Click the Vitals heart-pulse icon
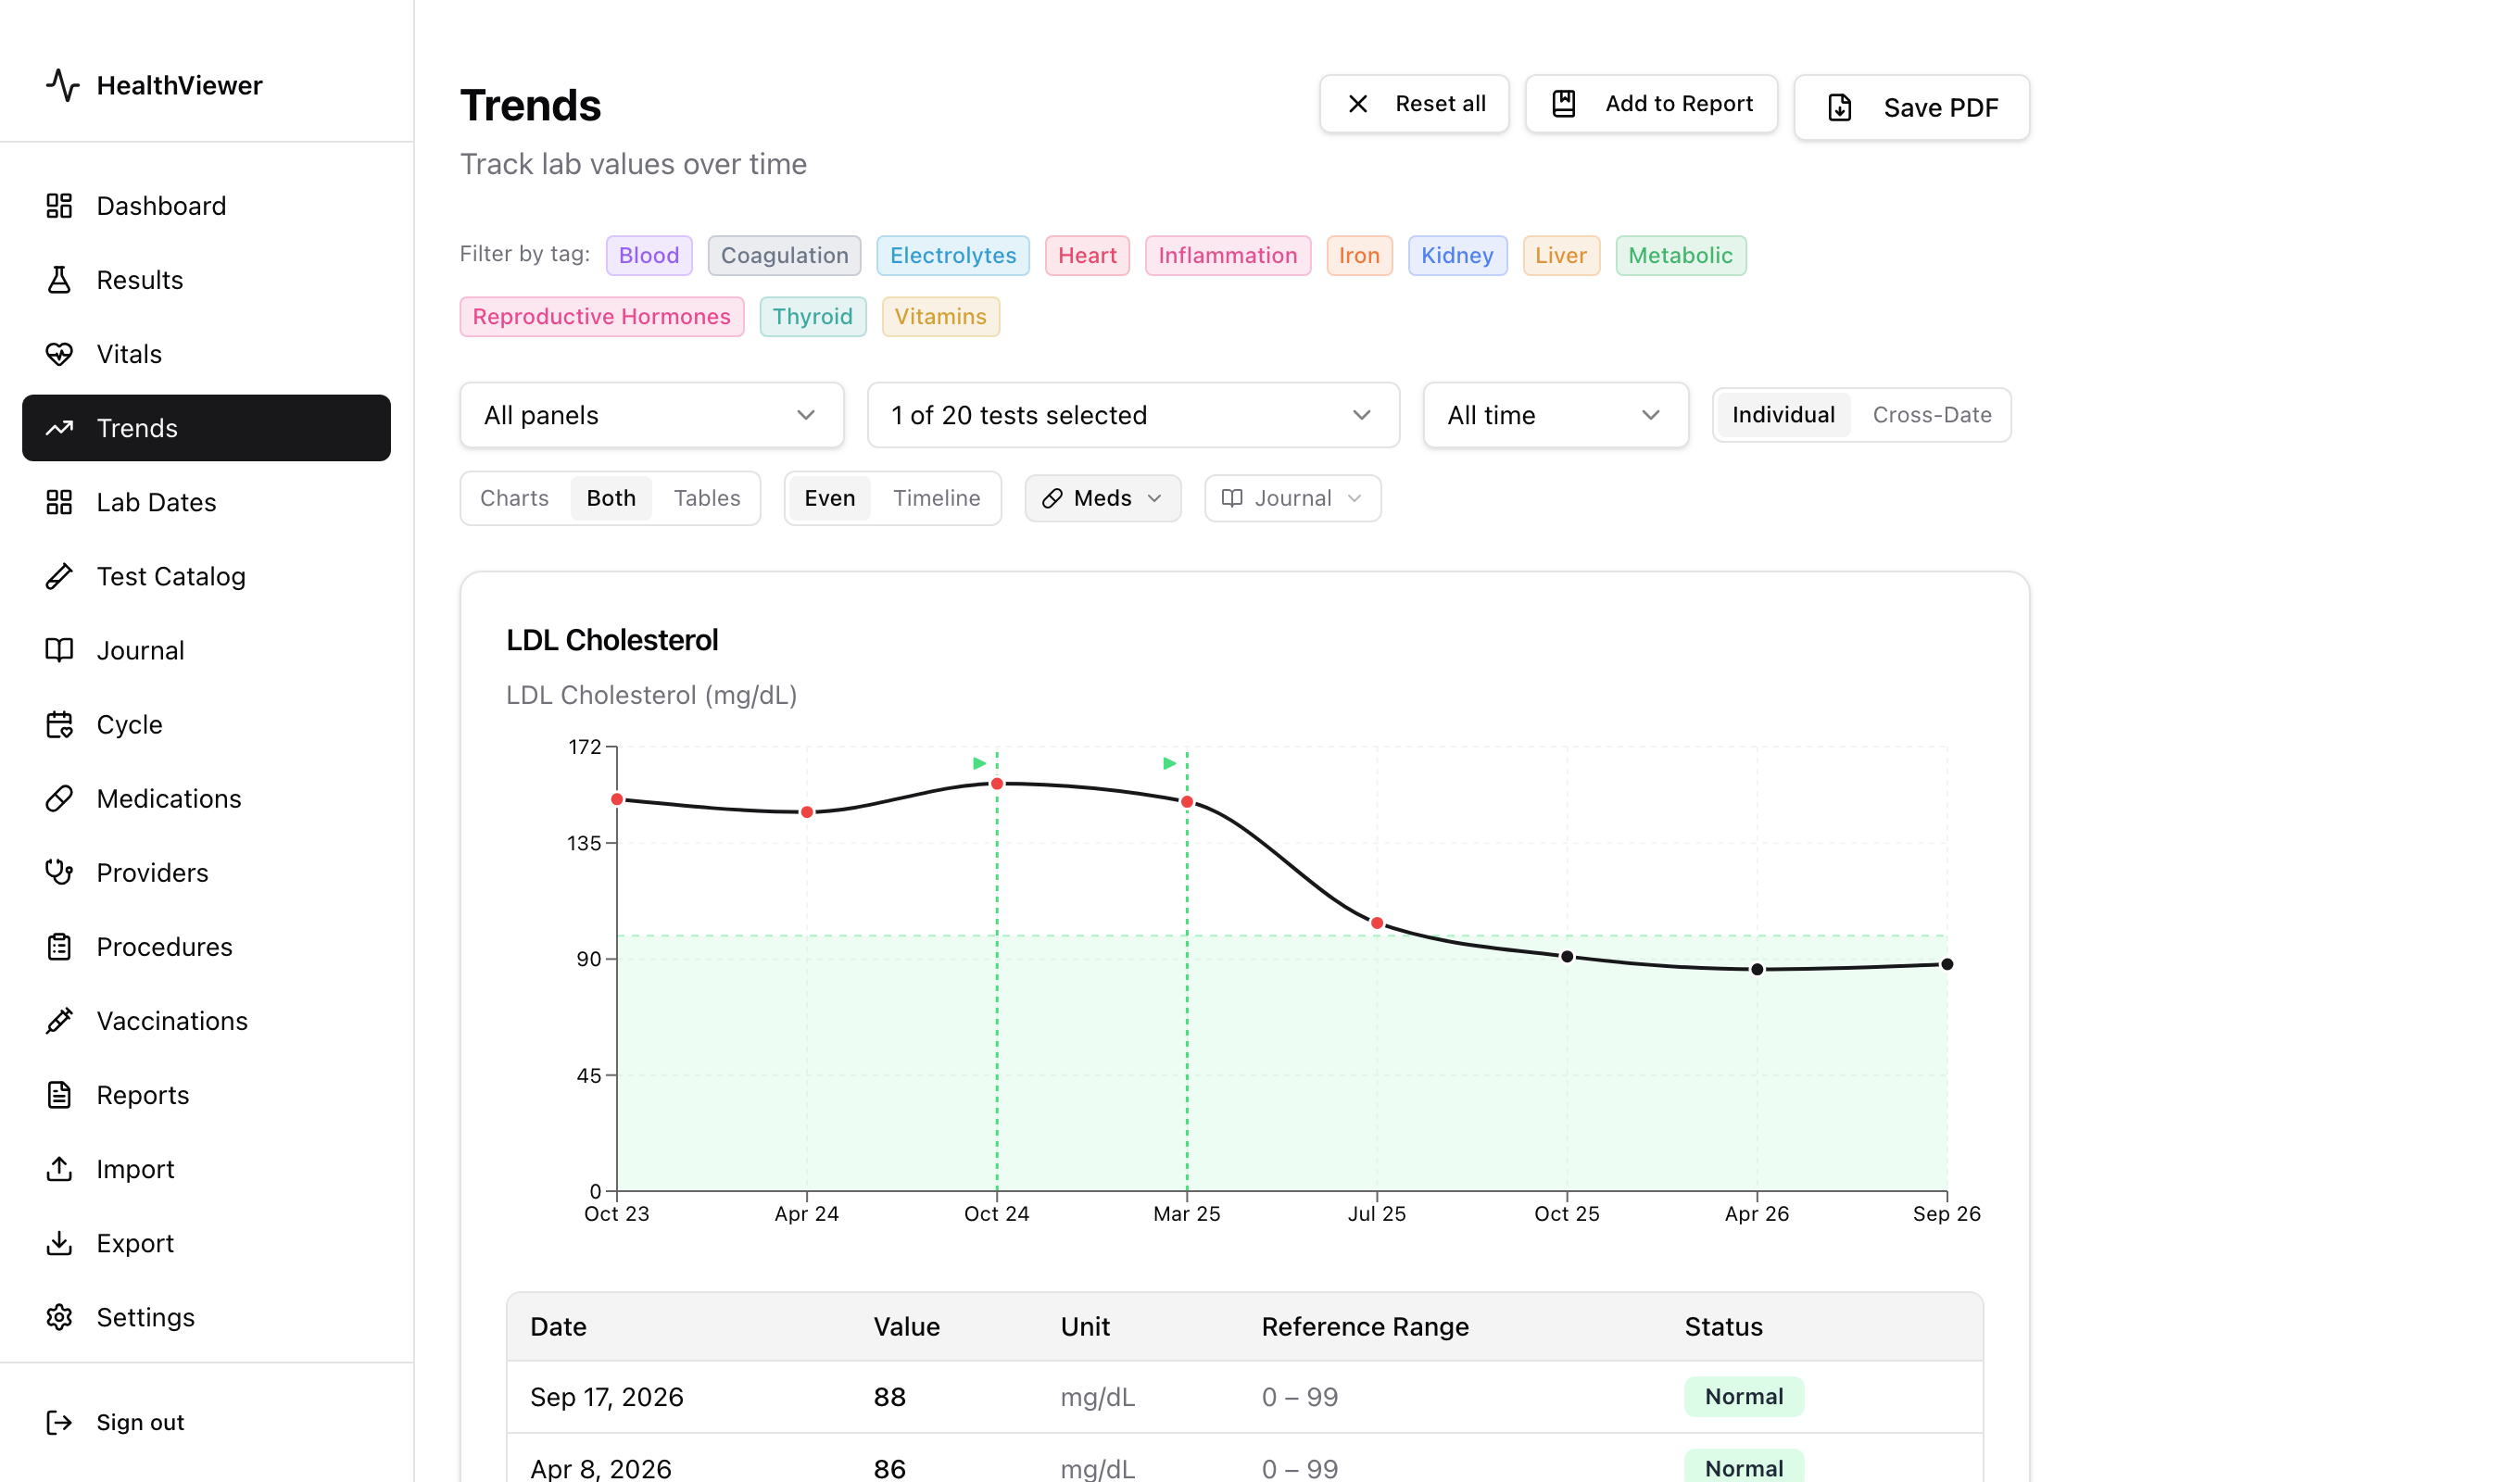Image resolution: width=2520 pixels, height=1482 pixels. (59, 354)
